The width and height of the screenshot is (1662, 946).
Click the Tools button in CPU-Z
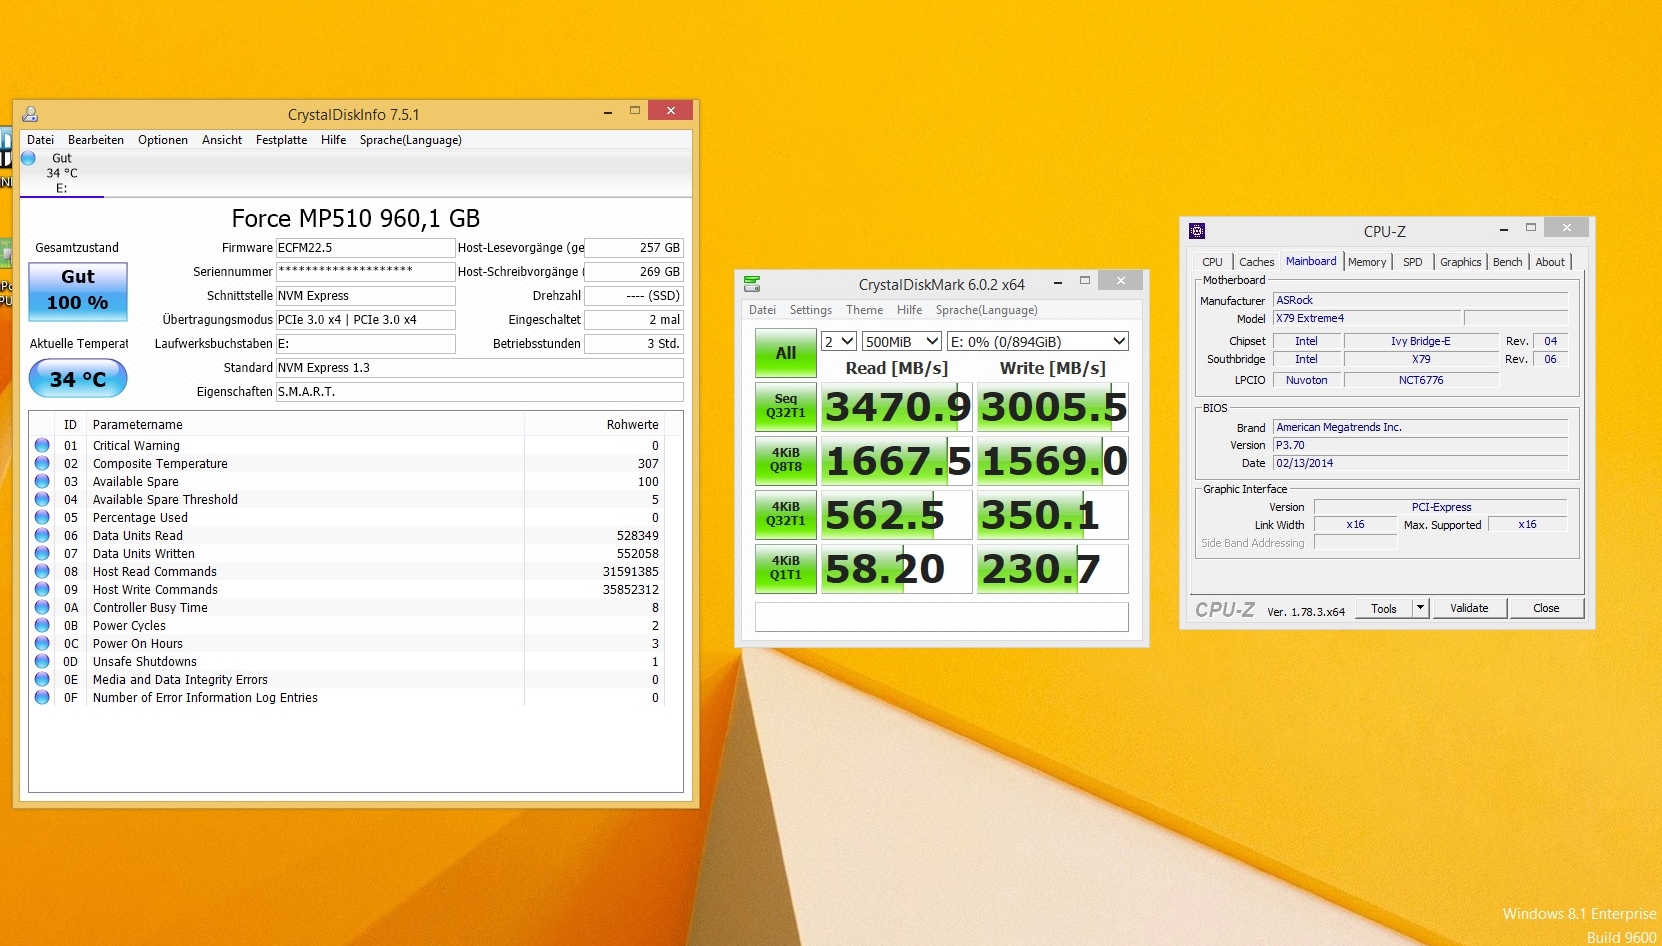[1384, 608]
